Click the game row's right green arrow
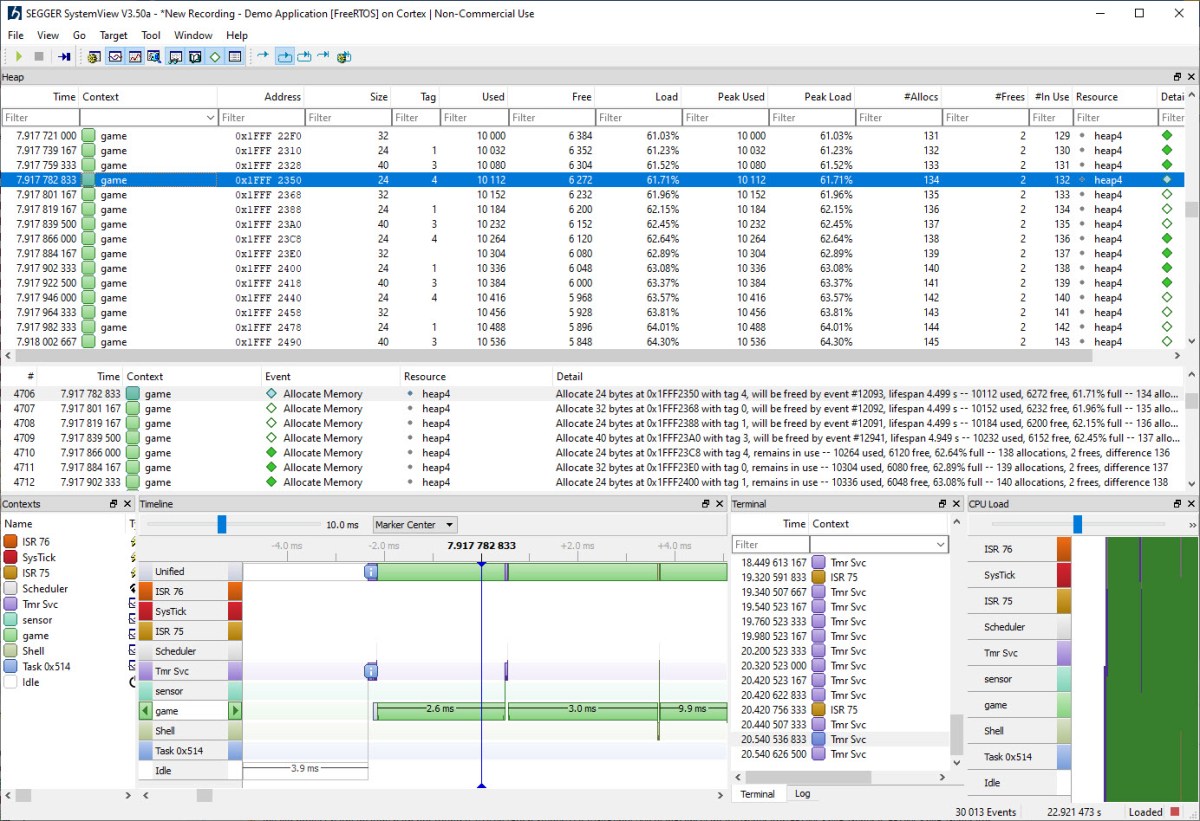The width and height of the screenshot is (1200, 821). pyautogui.click(x=235, y=711)
